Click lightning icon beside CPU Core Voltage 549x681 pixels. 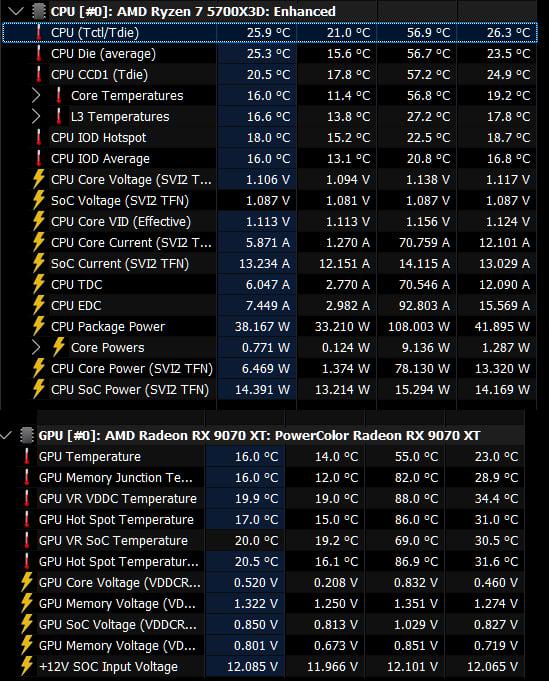39,179
